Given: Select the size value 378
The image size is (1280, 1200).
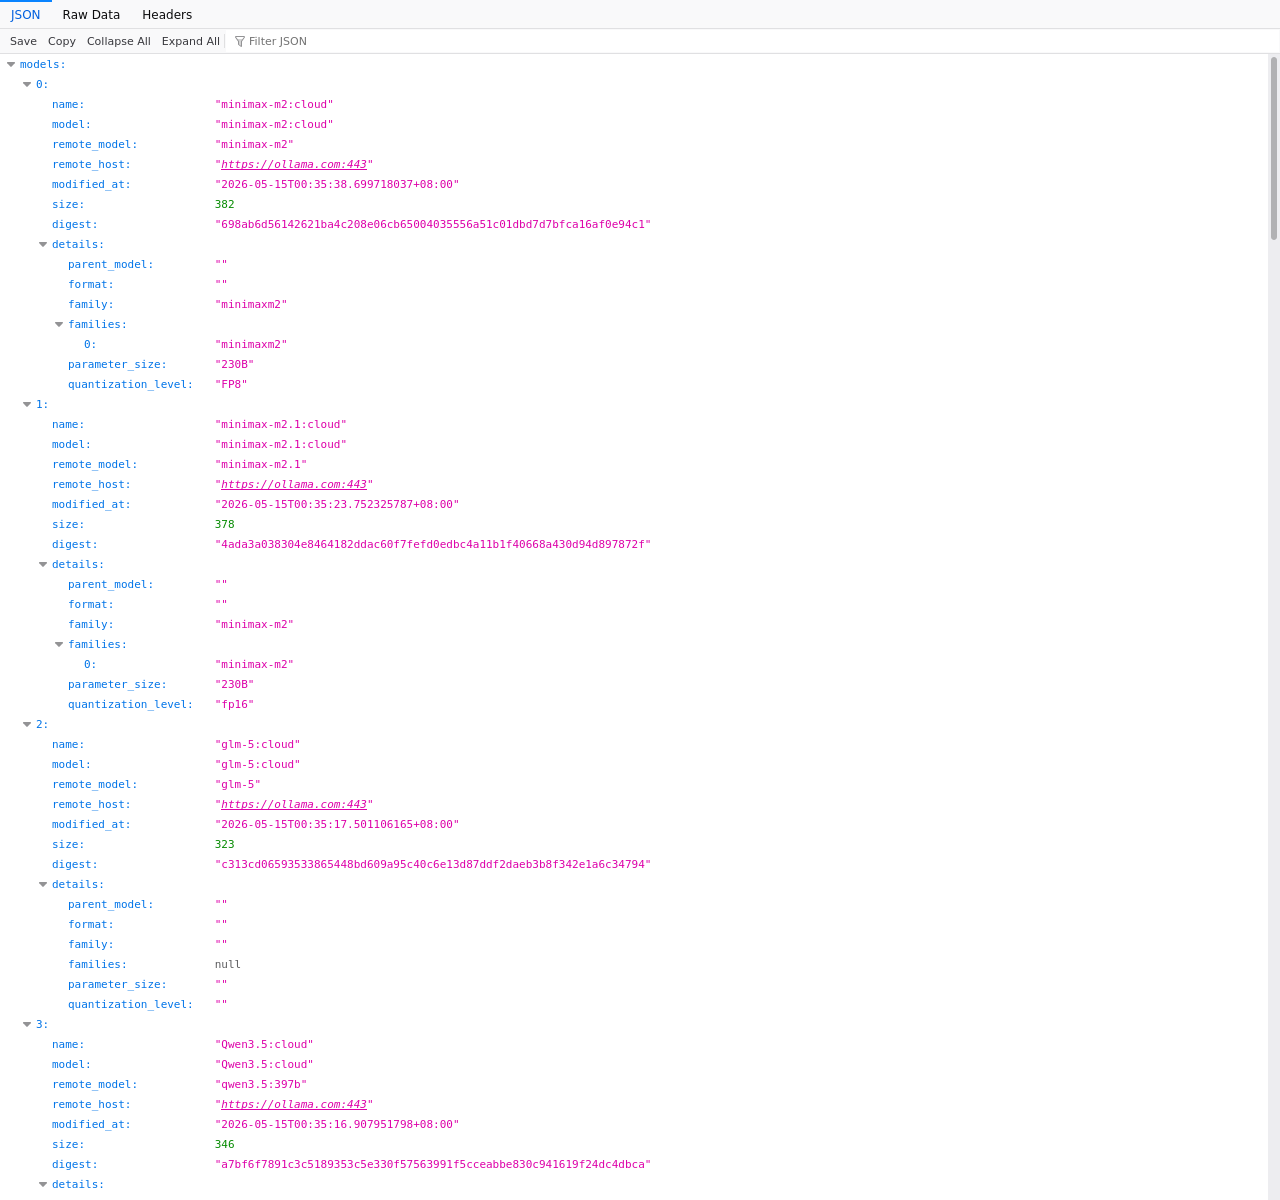Looking at the screenshot, I should (225, 524).
